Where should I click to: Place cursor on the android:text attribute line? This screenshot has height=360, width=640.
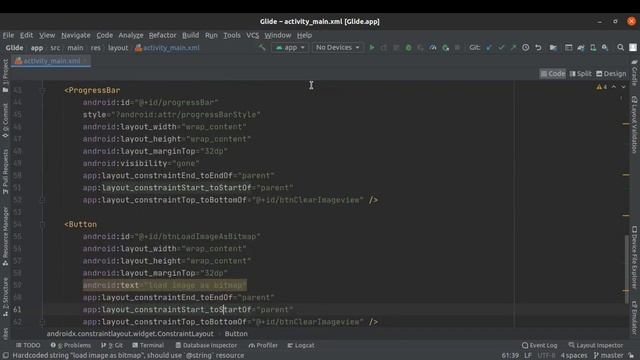coord(164,285)
